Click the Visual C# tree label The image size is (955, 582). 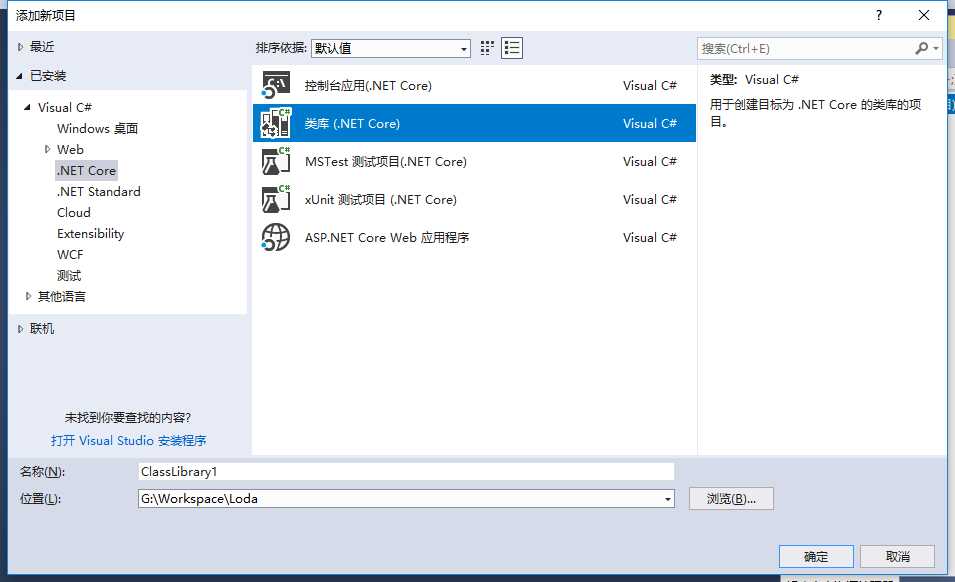click(65, 108)
